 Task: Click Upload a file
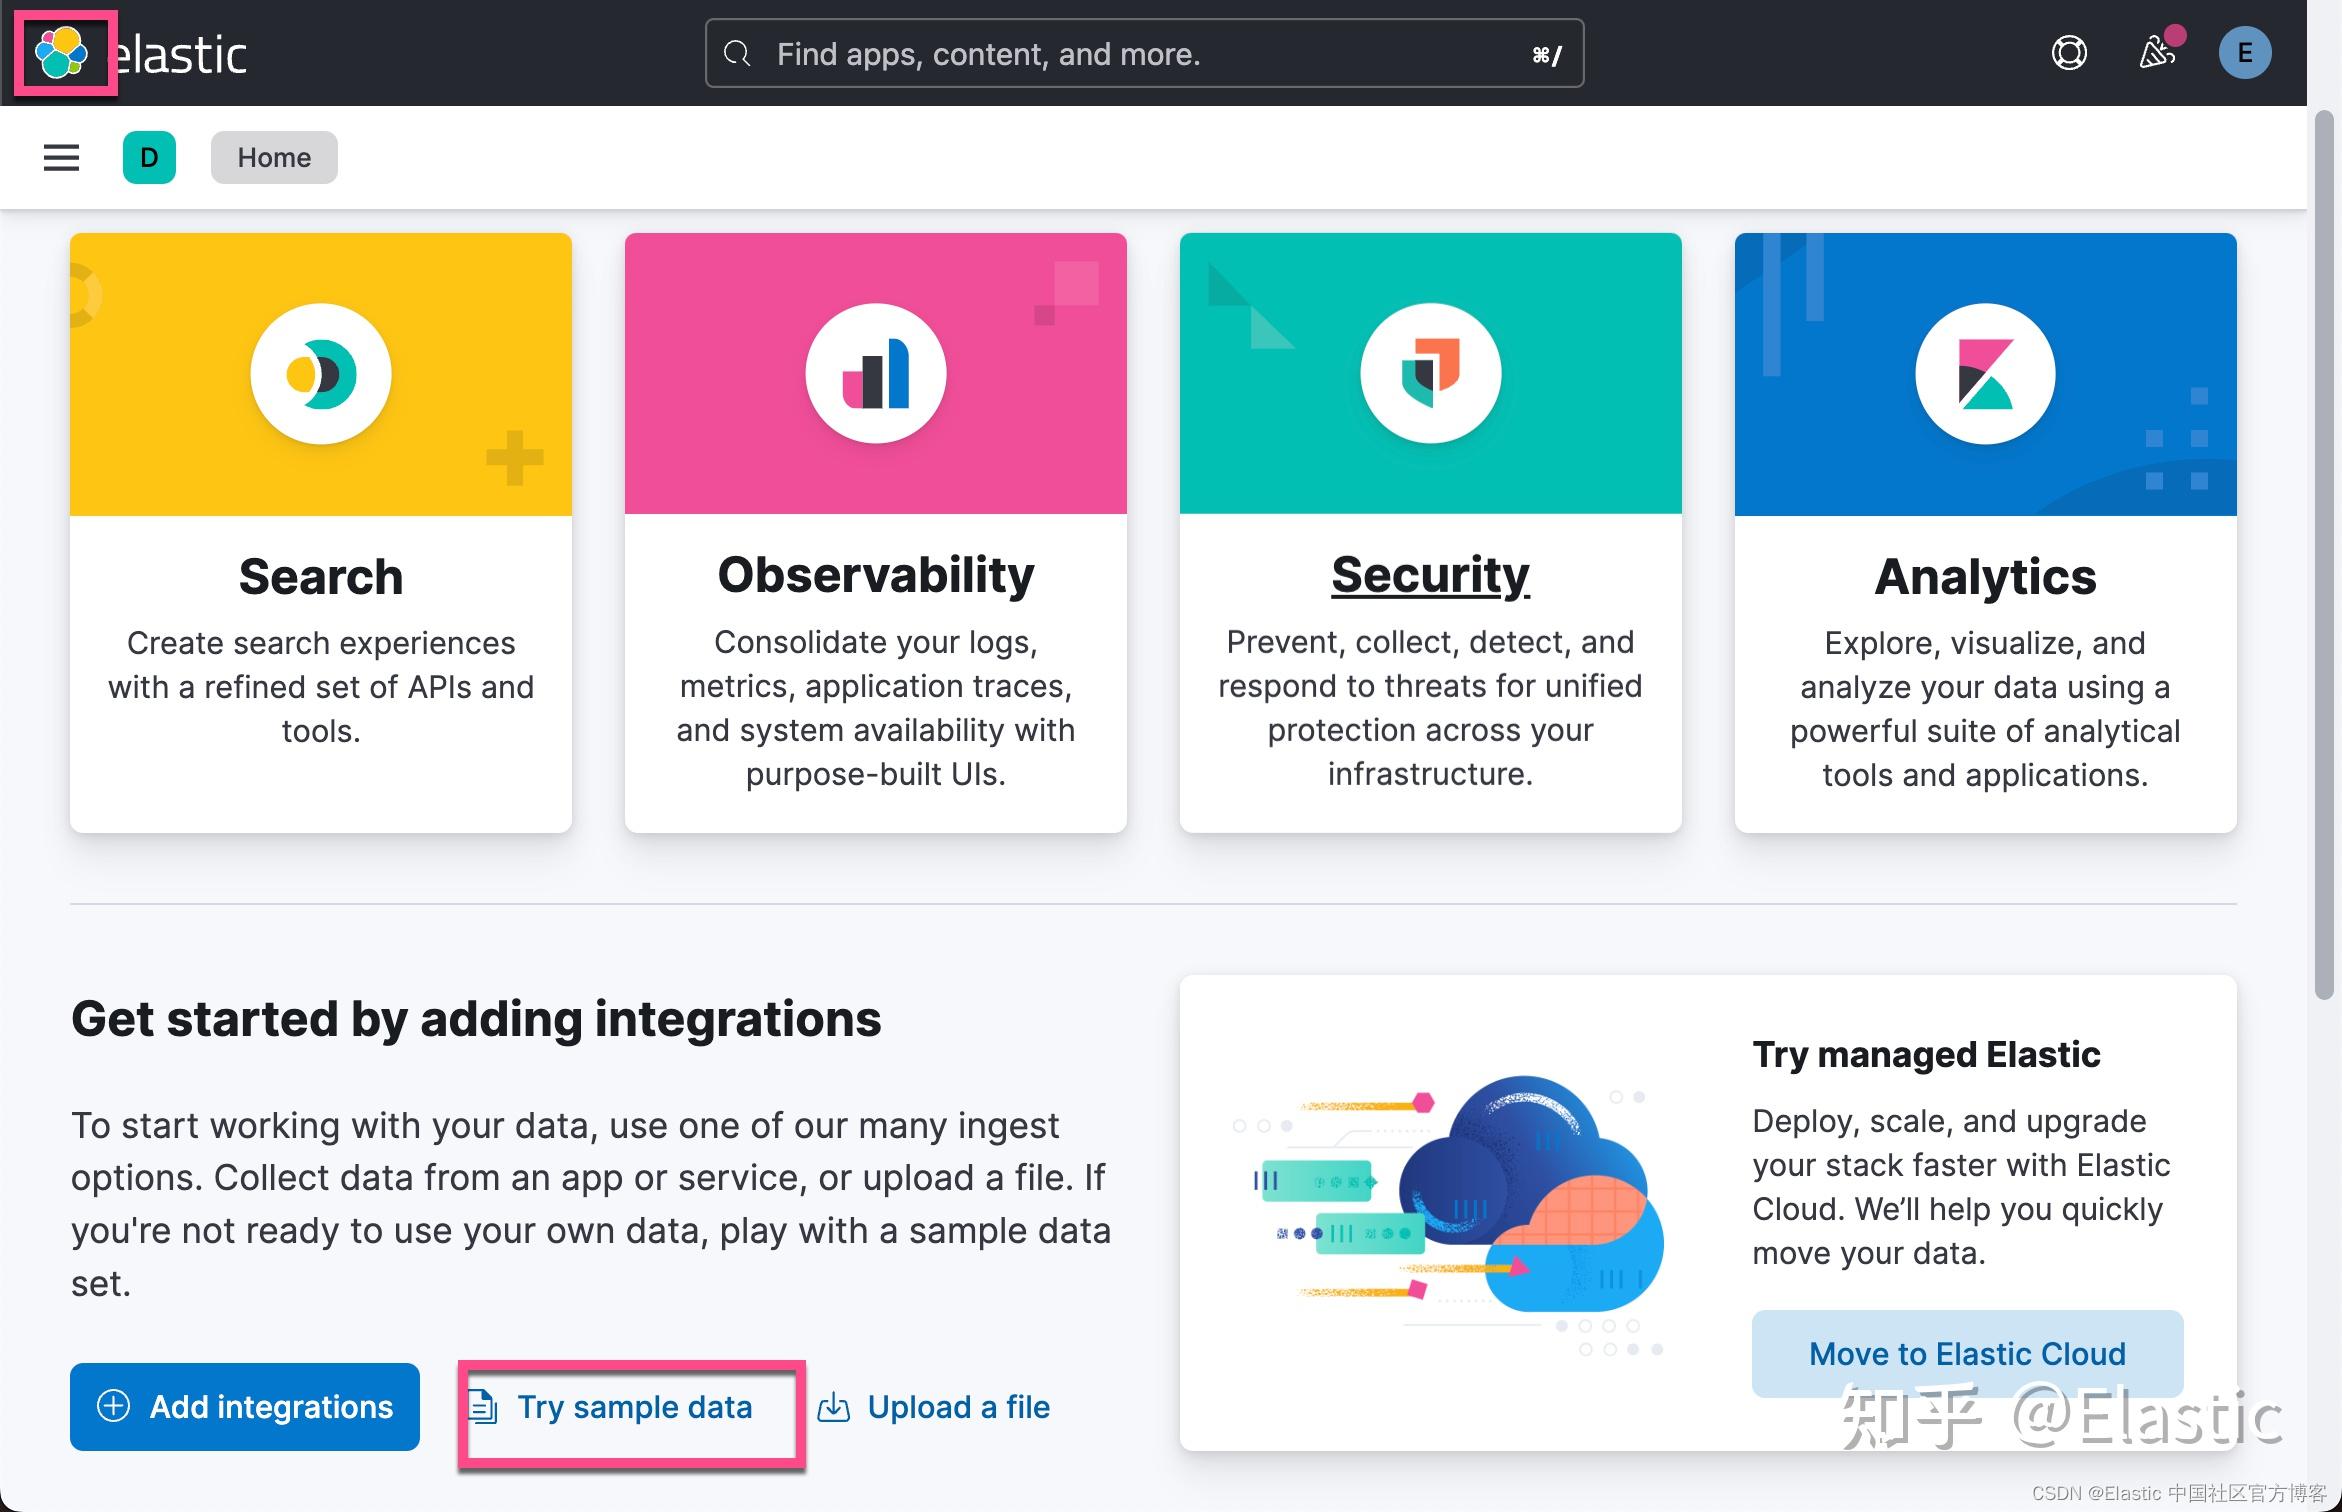click(x=958, y=1406)
